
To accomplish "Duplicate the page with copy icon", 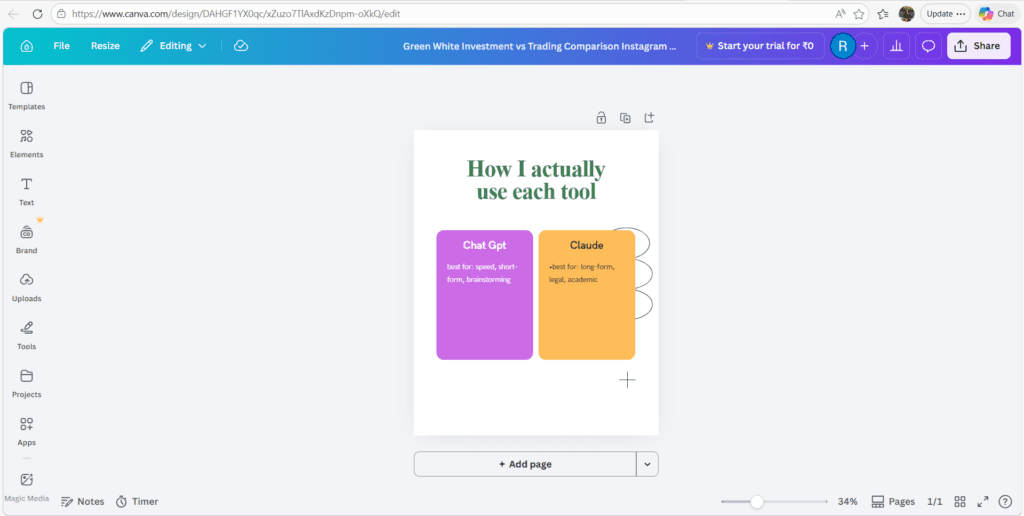I will coord(625,118).
